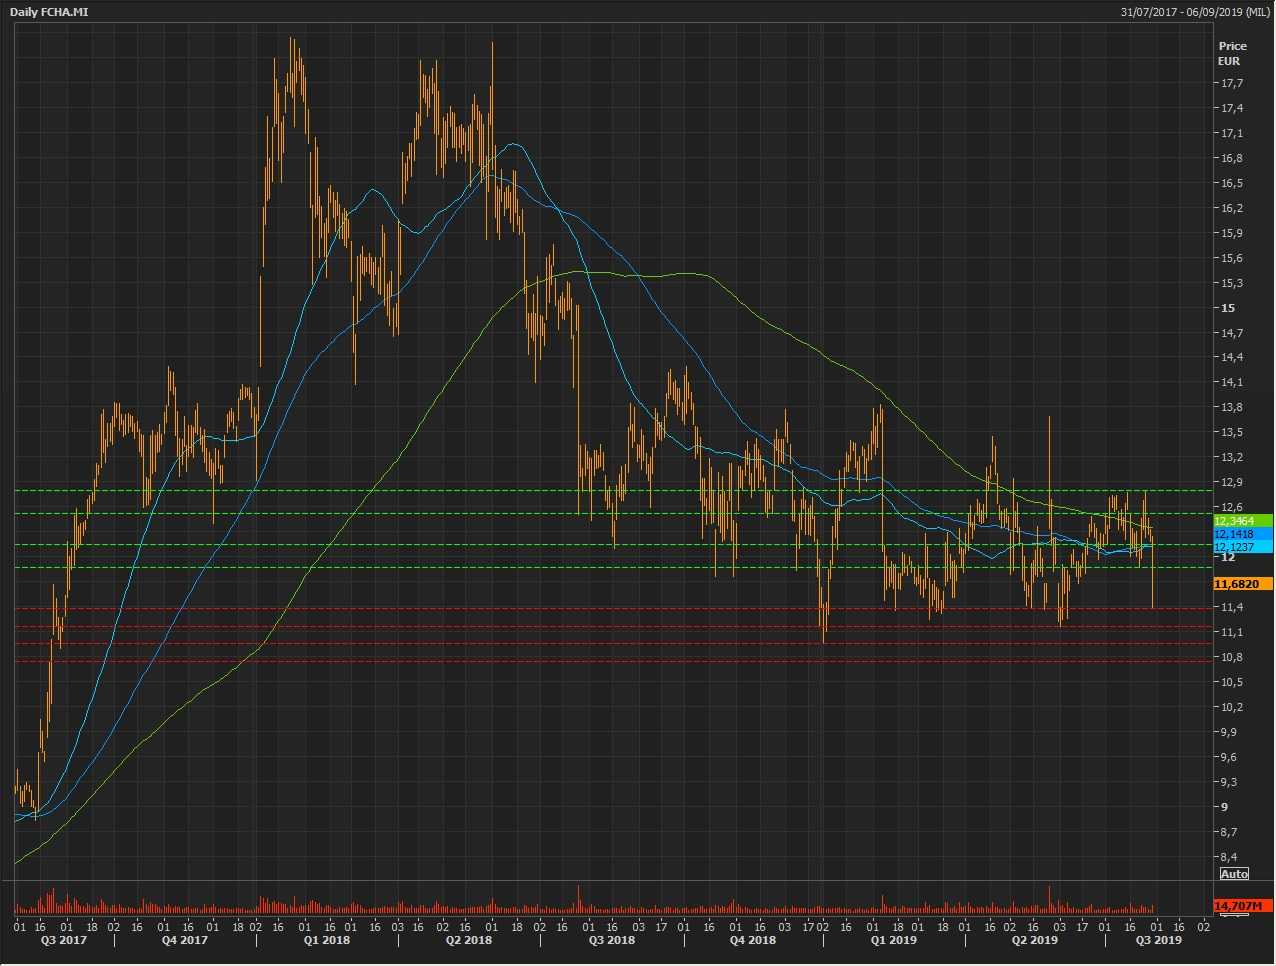
Task: Click the dark blue 12,1418 indicator tag
Action: coord(1242,534)
